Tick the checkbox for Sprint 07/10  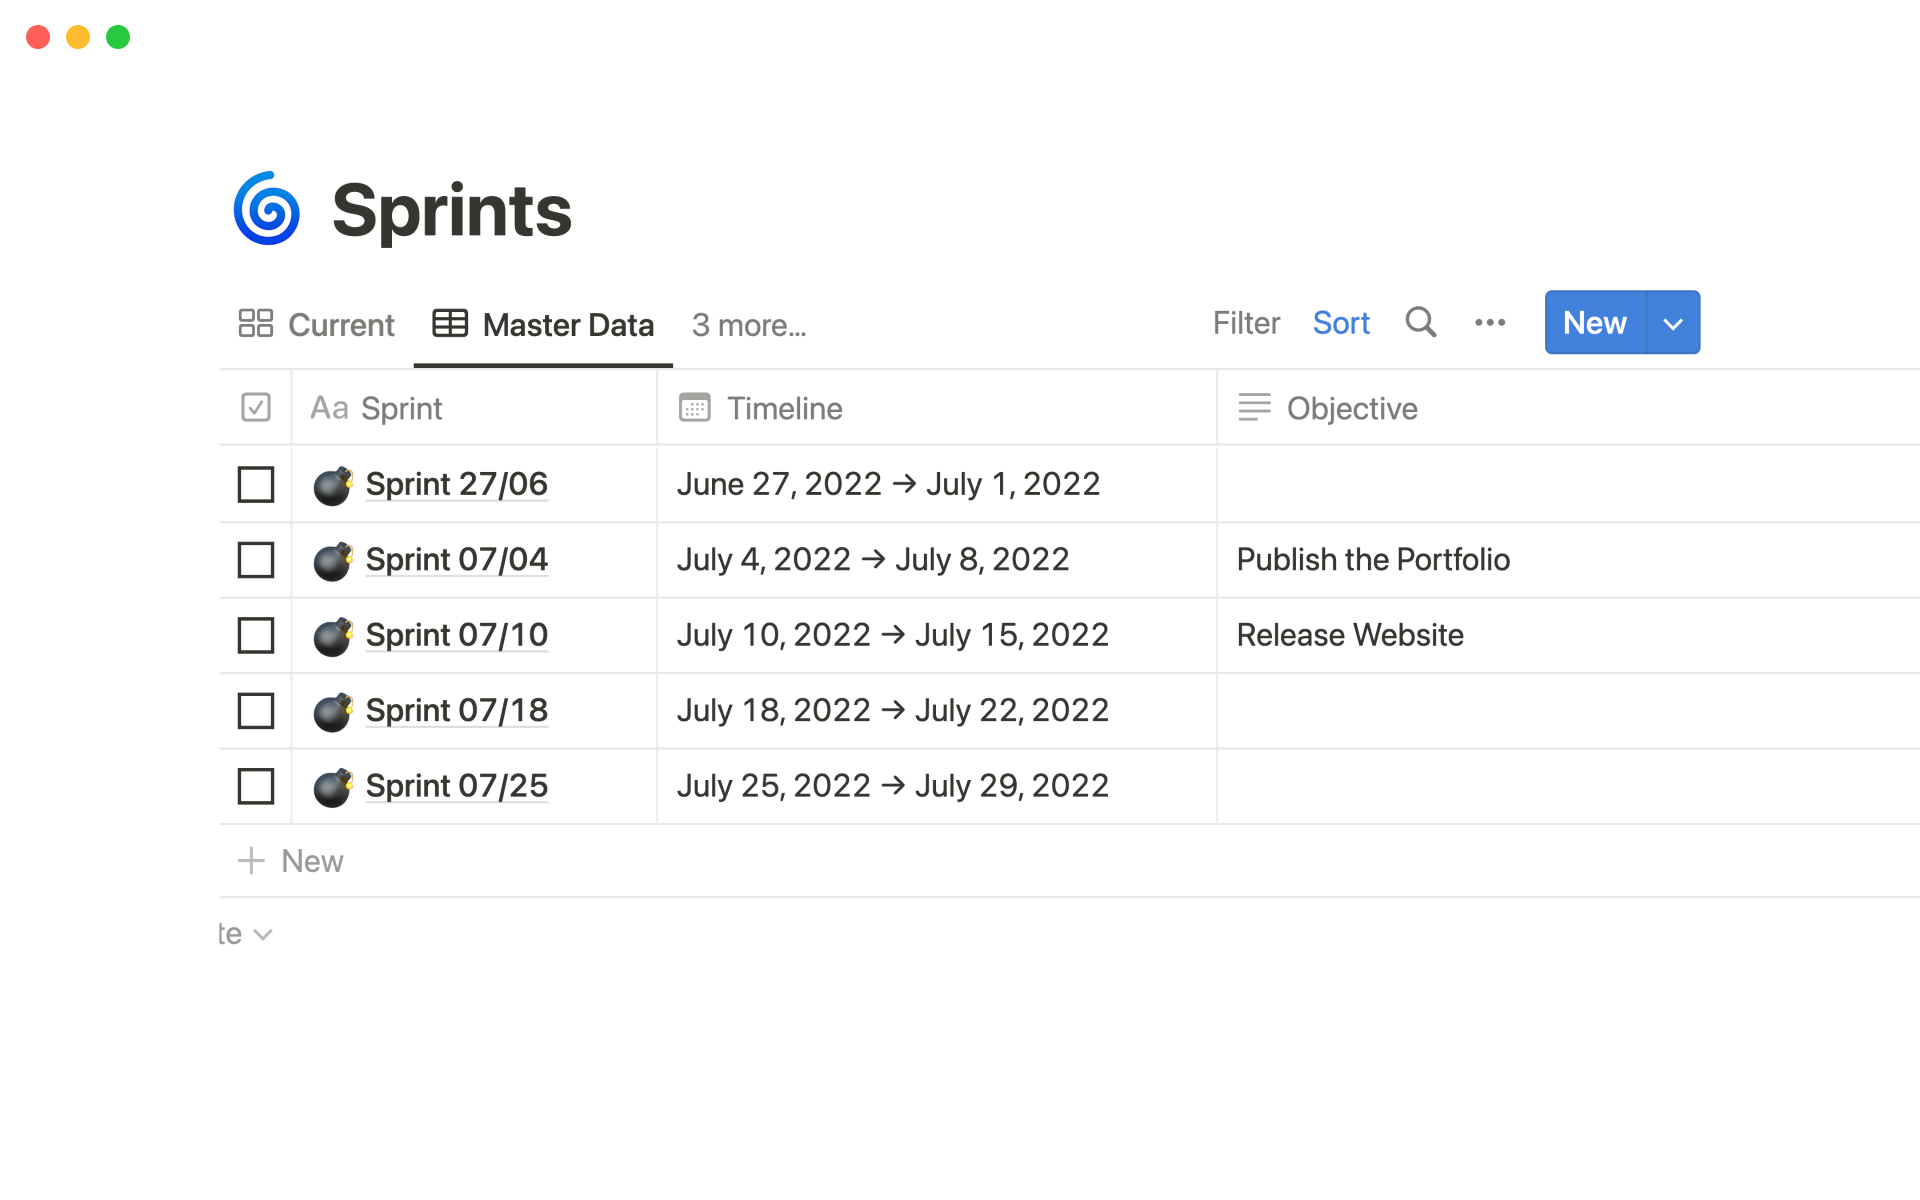tap(256, 635)
